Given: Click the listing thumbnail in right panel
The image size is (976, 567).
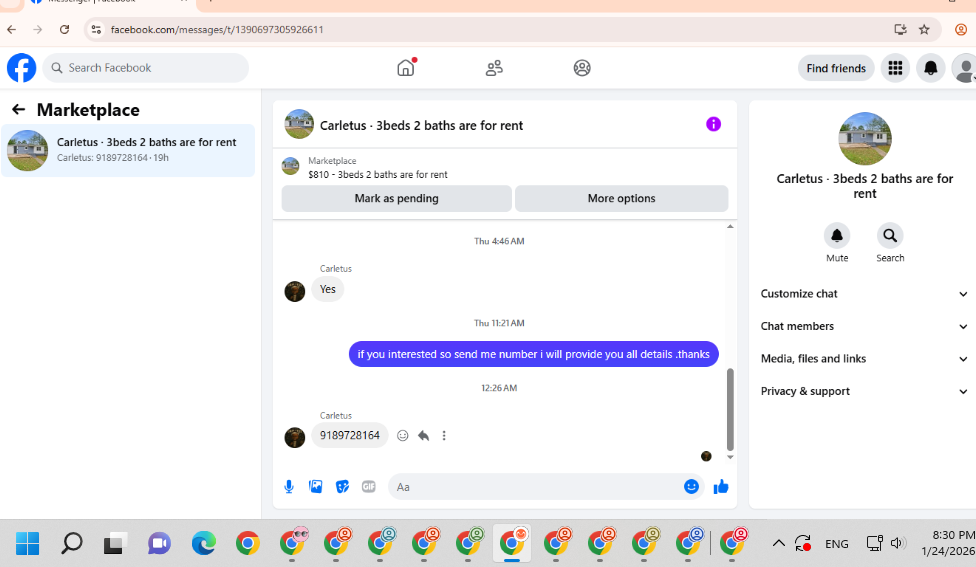Looking at the screenshot, I should tap(865, 138).
